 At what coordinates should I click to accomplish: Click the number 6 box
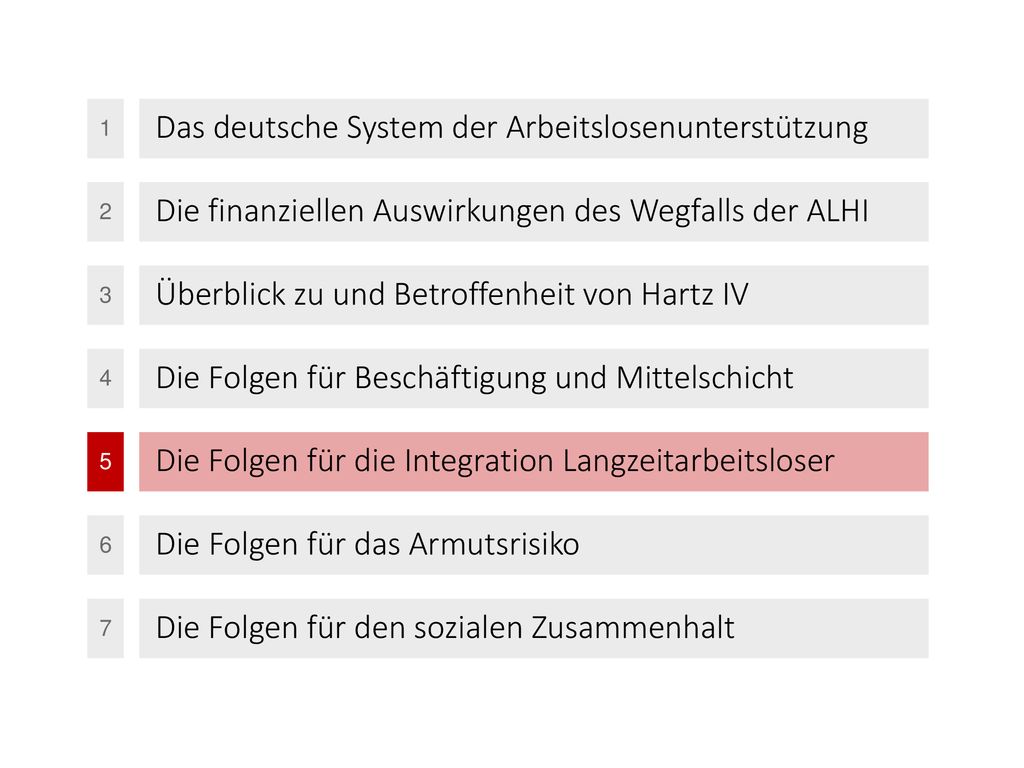click(105, 545)
